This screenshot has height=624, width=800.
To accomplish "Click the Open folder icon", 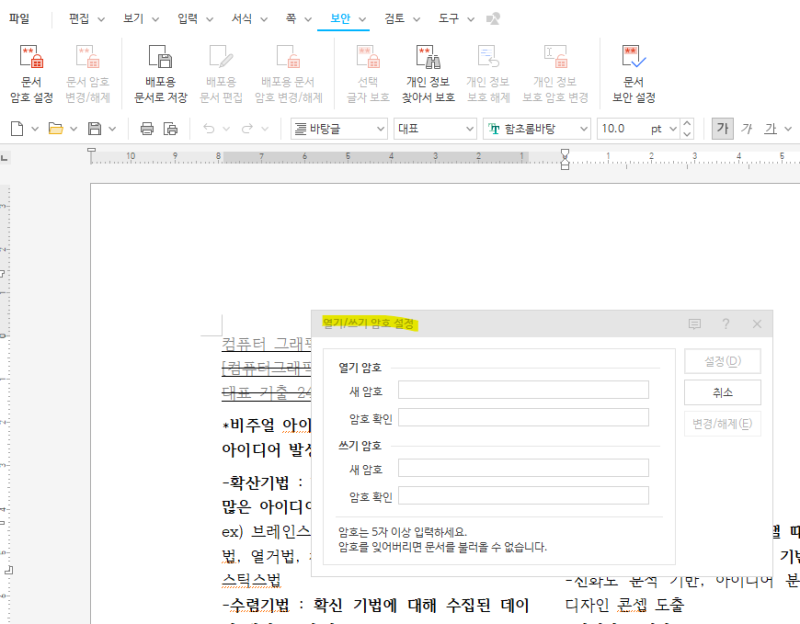I will [55, 129].
